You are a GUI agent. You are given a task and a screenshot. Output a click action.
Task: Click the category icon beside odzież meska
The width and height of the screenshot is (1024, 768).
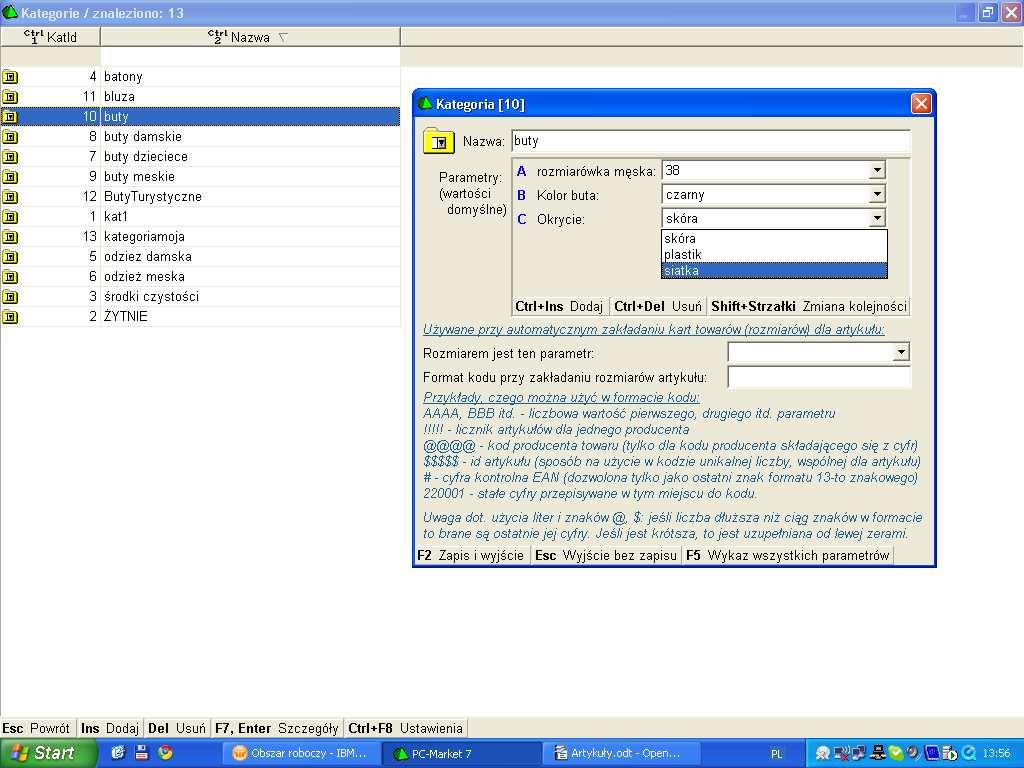[10, 277]
